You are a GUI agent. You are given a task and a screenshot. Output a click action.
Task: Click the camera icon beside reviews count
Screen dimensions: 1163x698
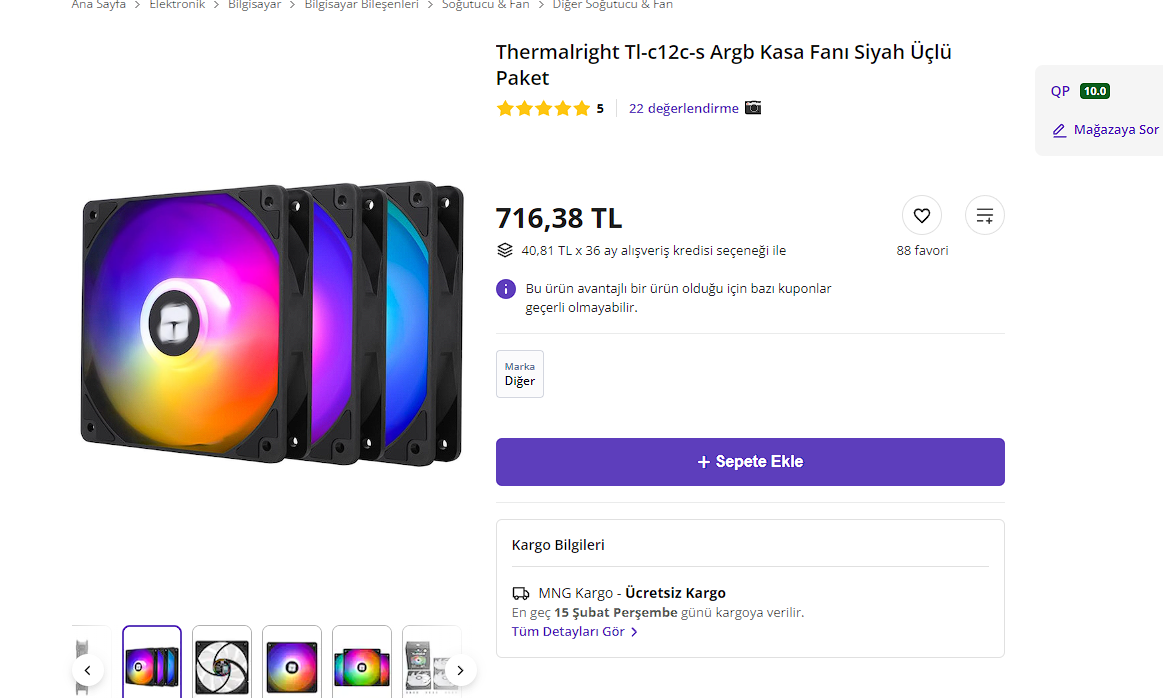pyautogui.click(x=753, y=108)
